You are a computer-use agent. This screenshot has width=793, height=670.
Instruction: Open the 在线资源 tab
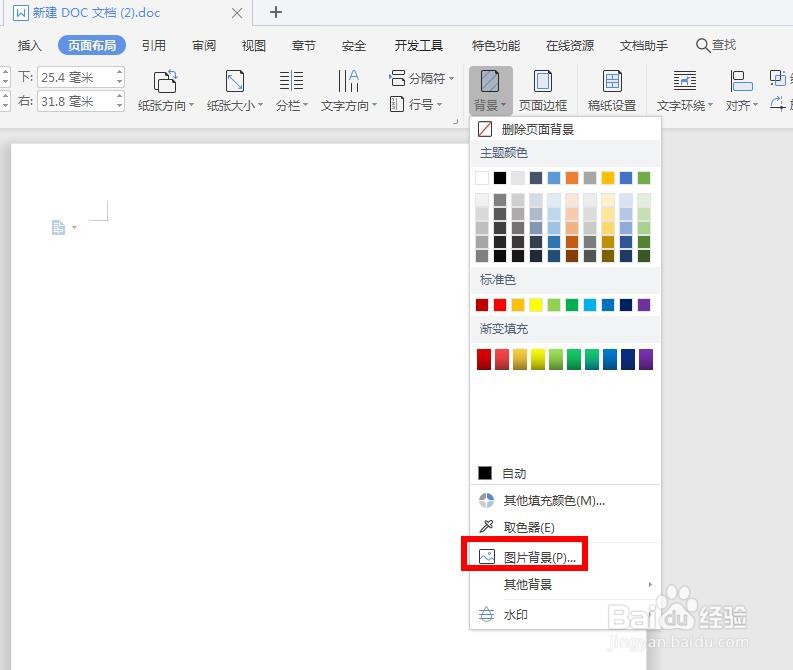coord(569,46)
